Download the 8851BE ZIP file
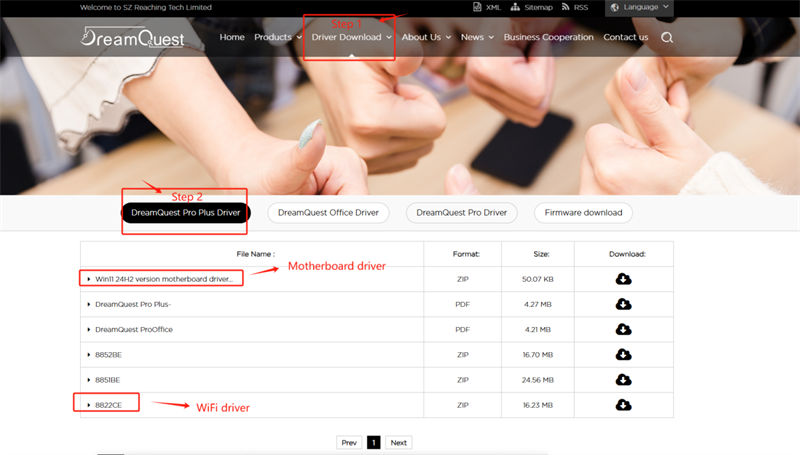This screenshot has height=455, width=800. (623, 380)
